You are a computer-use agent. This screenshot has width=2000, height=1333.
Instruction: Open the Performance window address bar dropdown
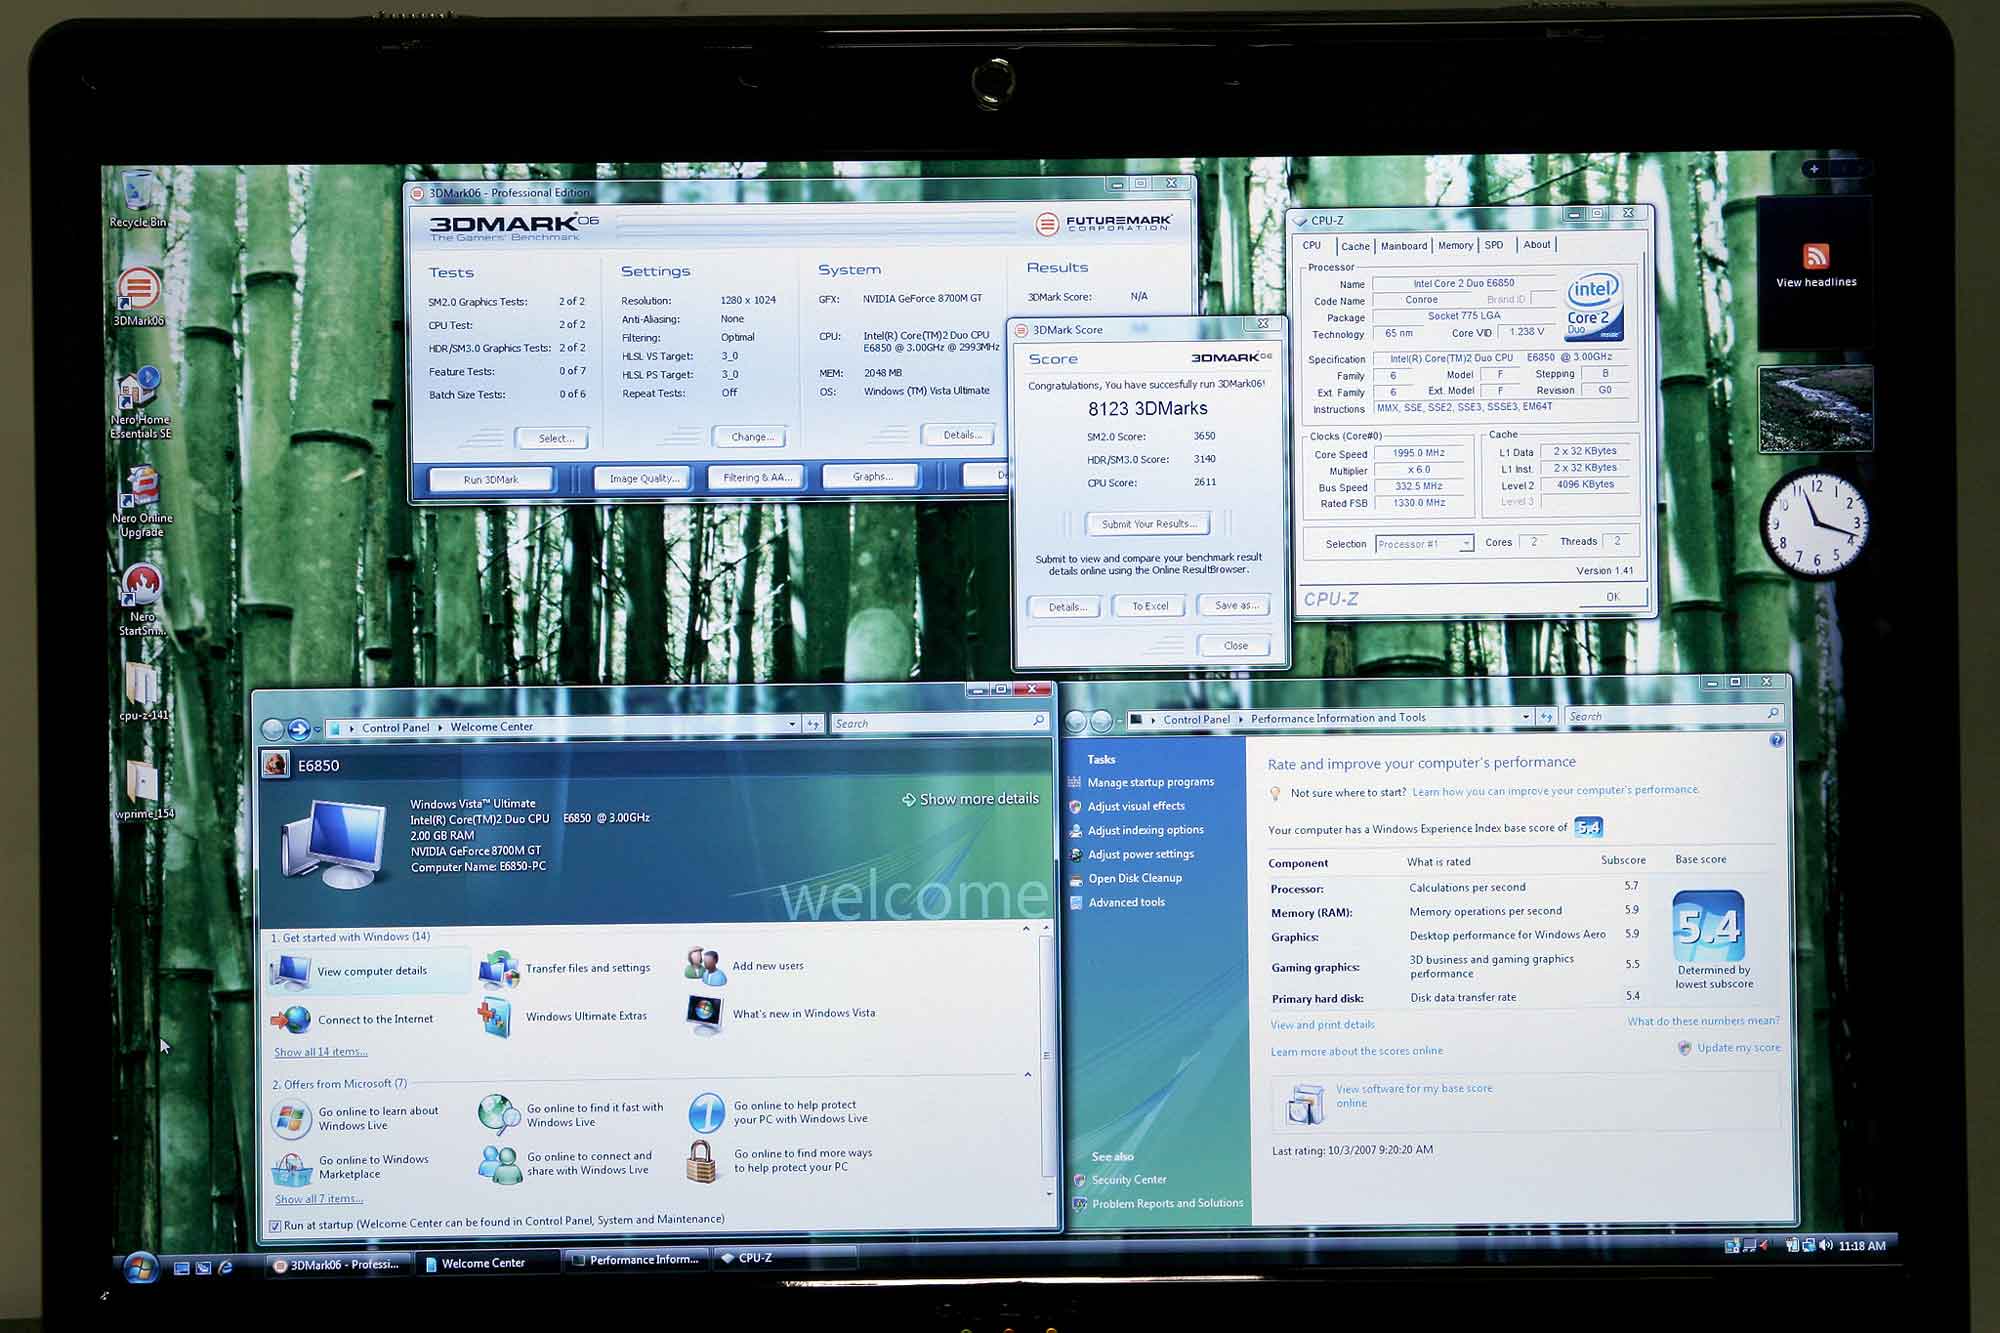pyautogui.click(x=1526, y=717)
